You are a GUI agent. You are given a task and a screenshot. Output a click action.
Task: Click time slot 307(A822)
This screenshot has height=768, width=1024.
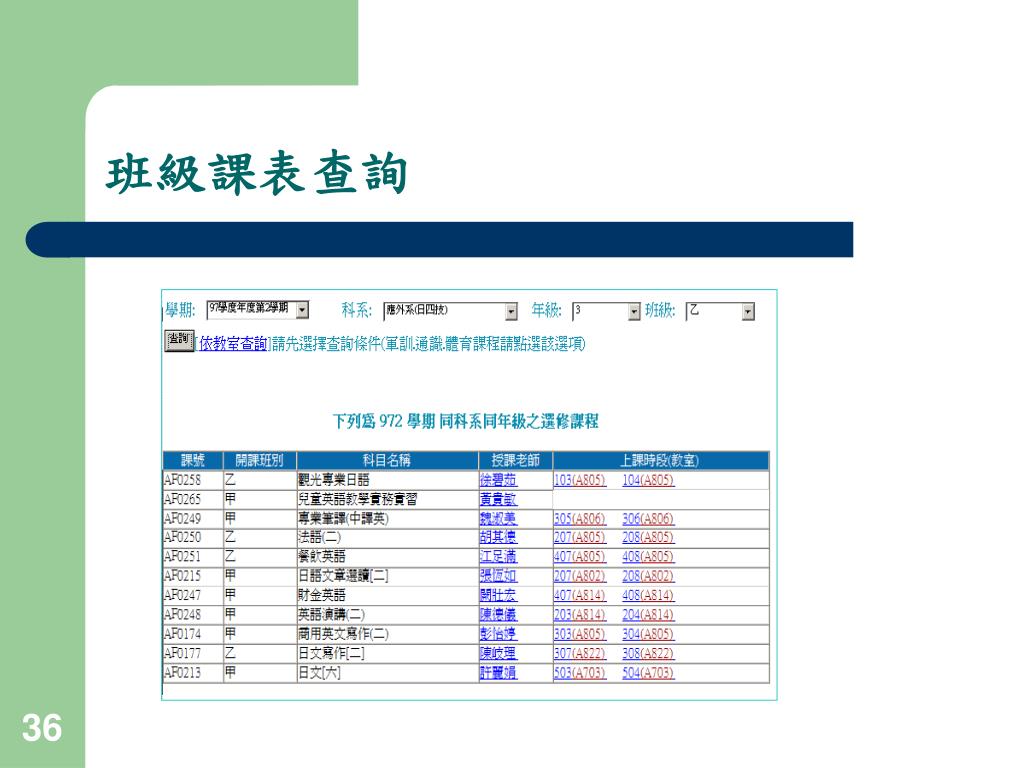tap(580, 653)
